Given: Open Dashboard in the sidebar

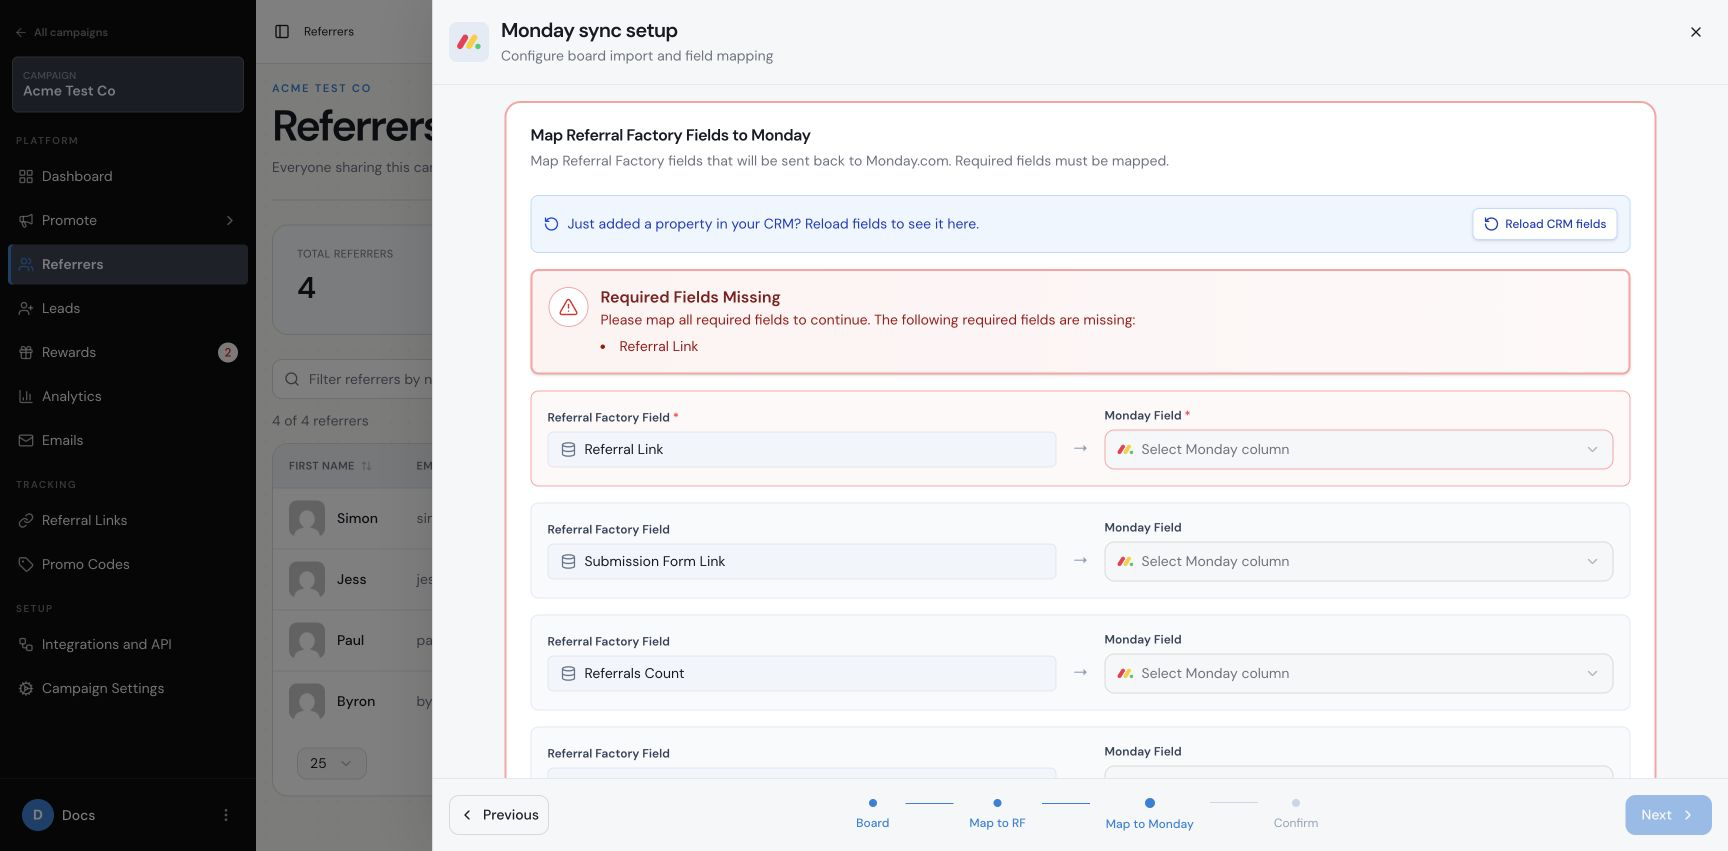Looking at the screenshot, I should tap(128, 176).
